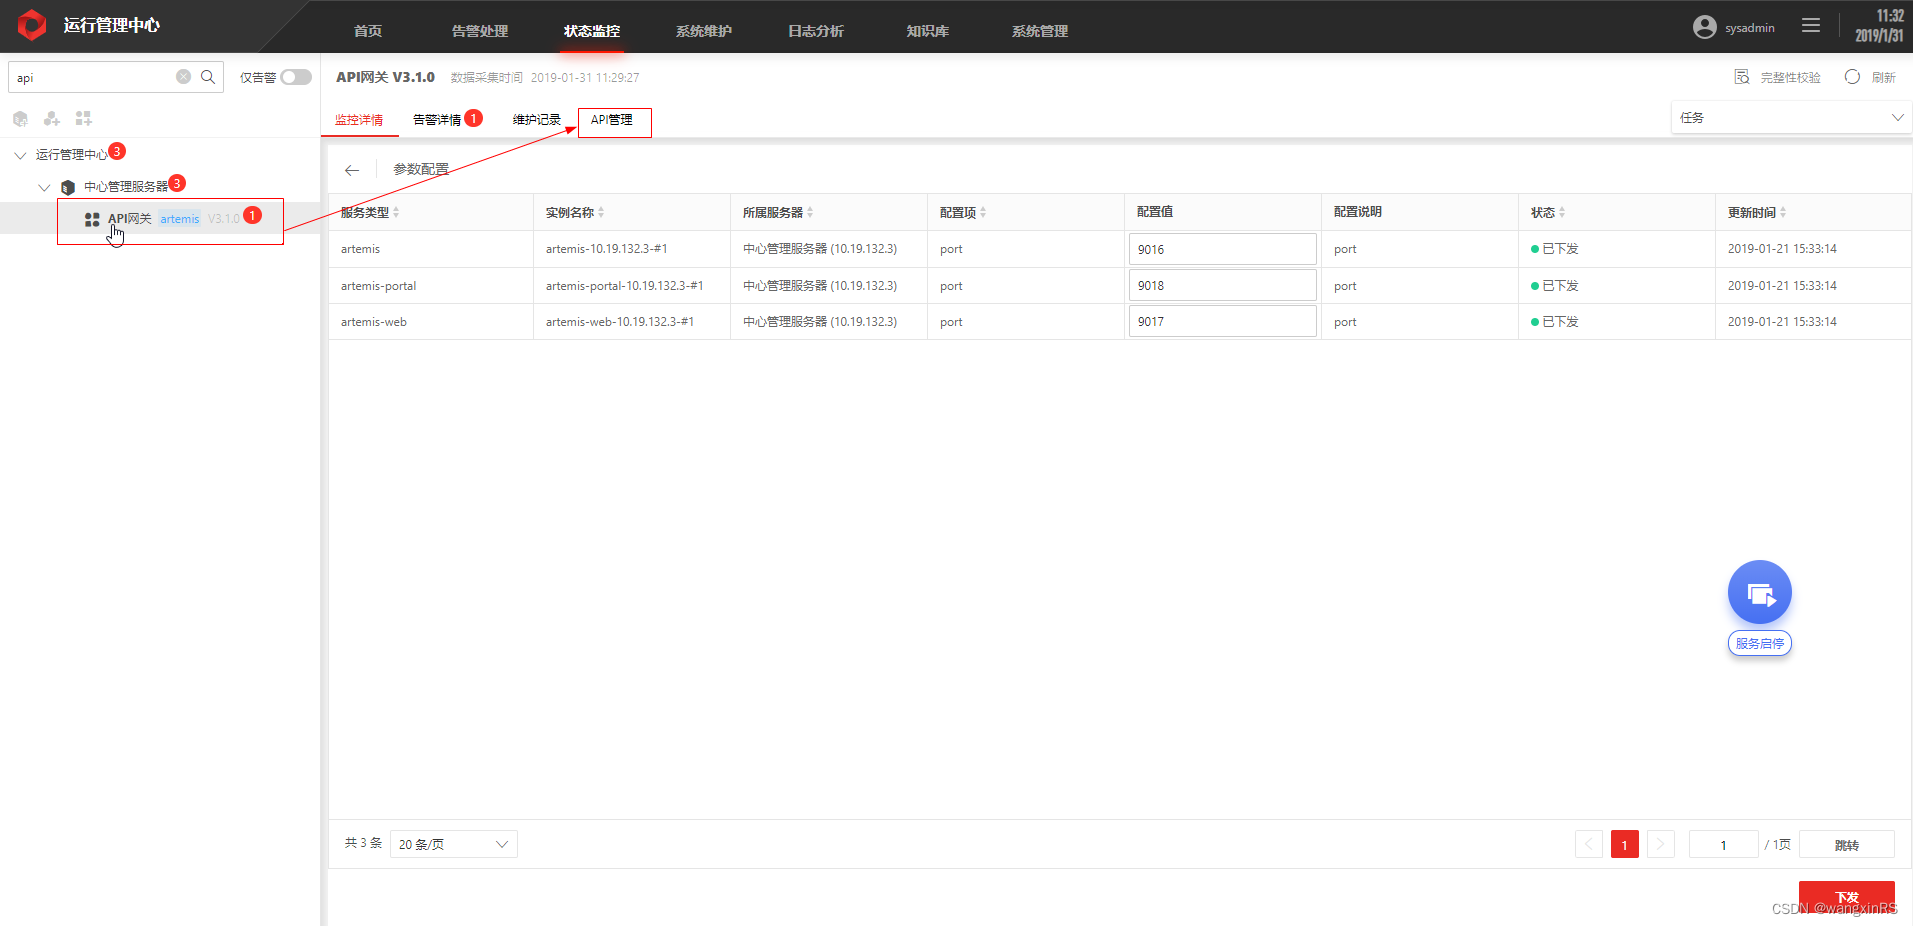Click the 完整性校验 document icon
This screenshot has width=1913, height=926.
click(x=1742, y=77)
